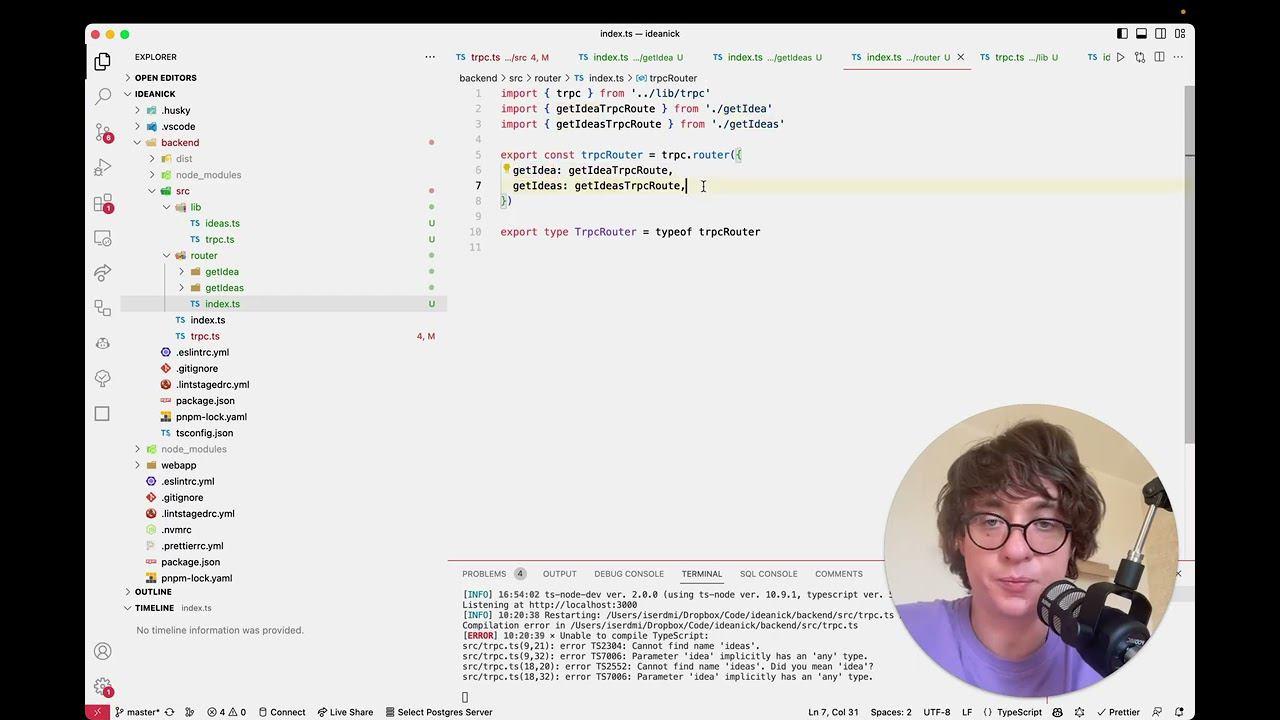1280x720 pixels.
Task: Open the Remote Explorer view
Action: coord(102,238)
